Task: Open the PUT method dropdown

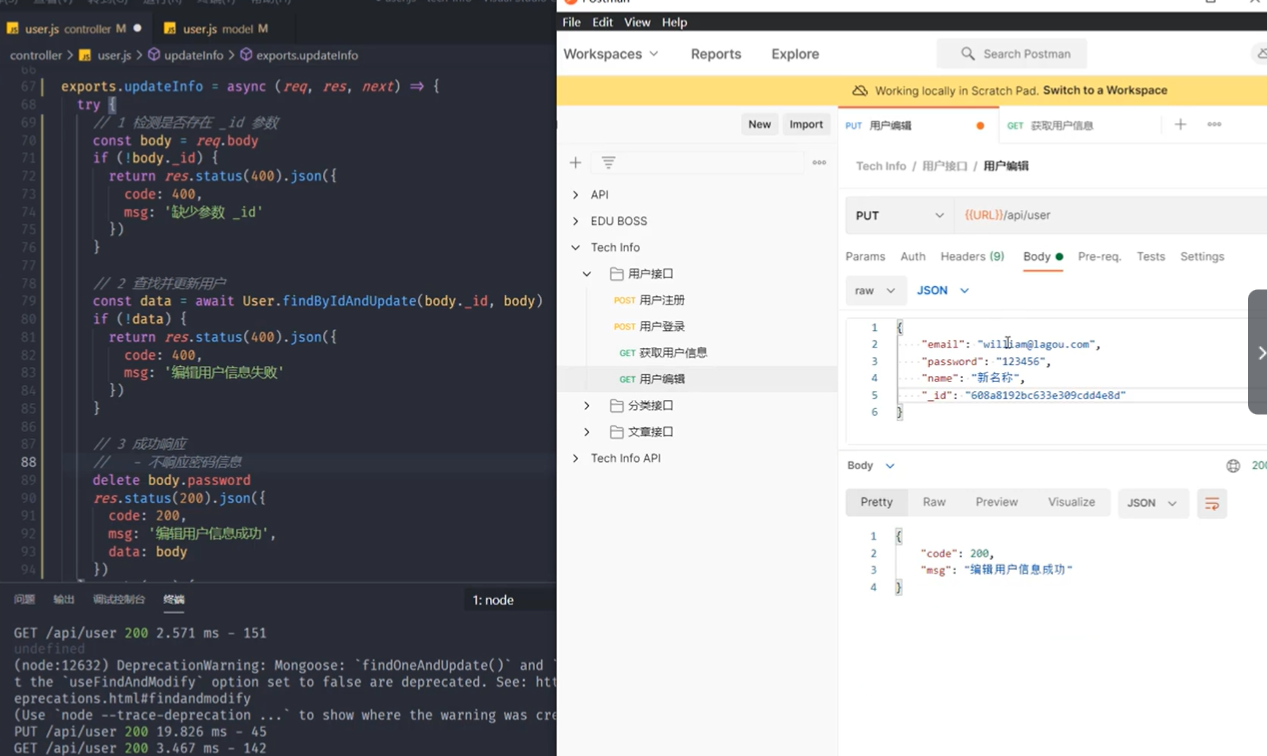Action: (x=899, y=215)
